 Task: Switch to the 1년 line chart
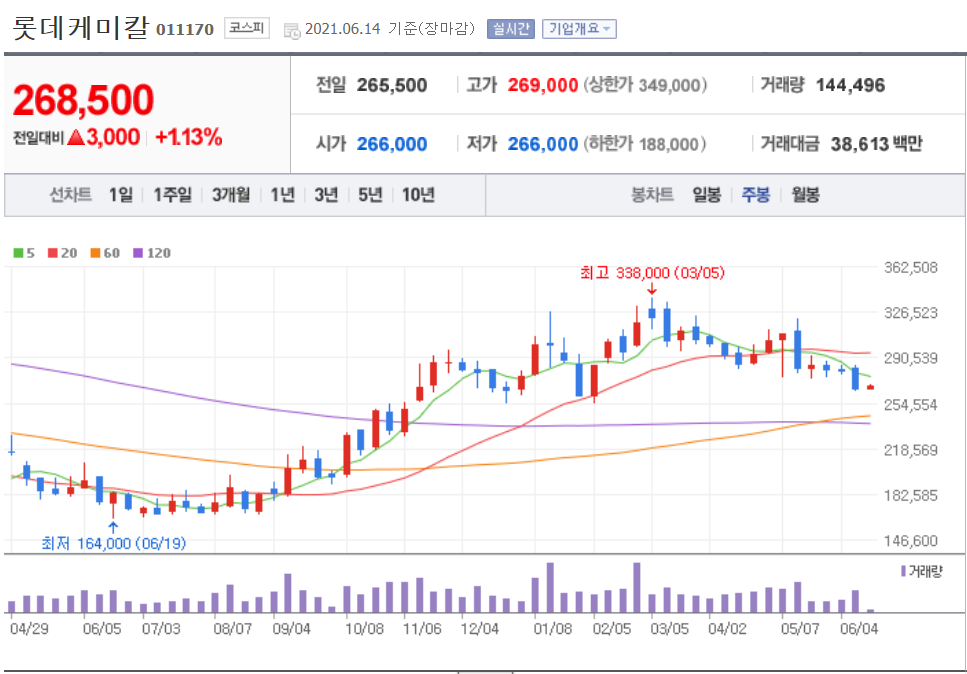[283, 195]
